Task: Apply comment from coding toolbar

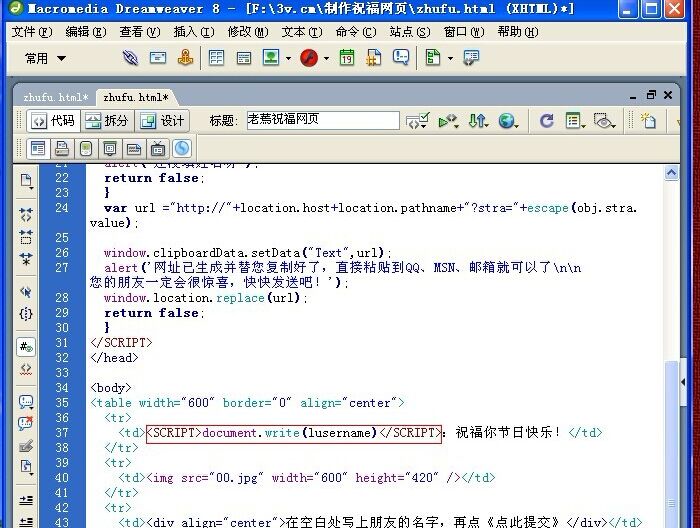Action: [x=26, y=402]
